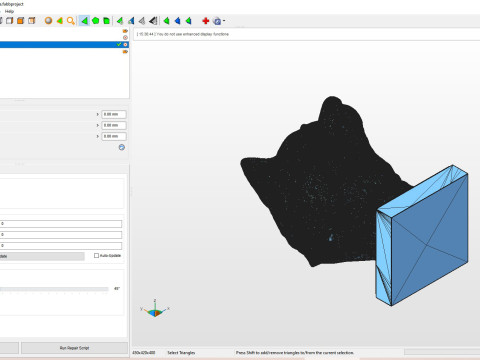Open the Help menu
480x360 pixels.
(9, 11)
